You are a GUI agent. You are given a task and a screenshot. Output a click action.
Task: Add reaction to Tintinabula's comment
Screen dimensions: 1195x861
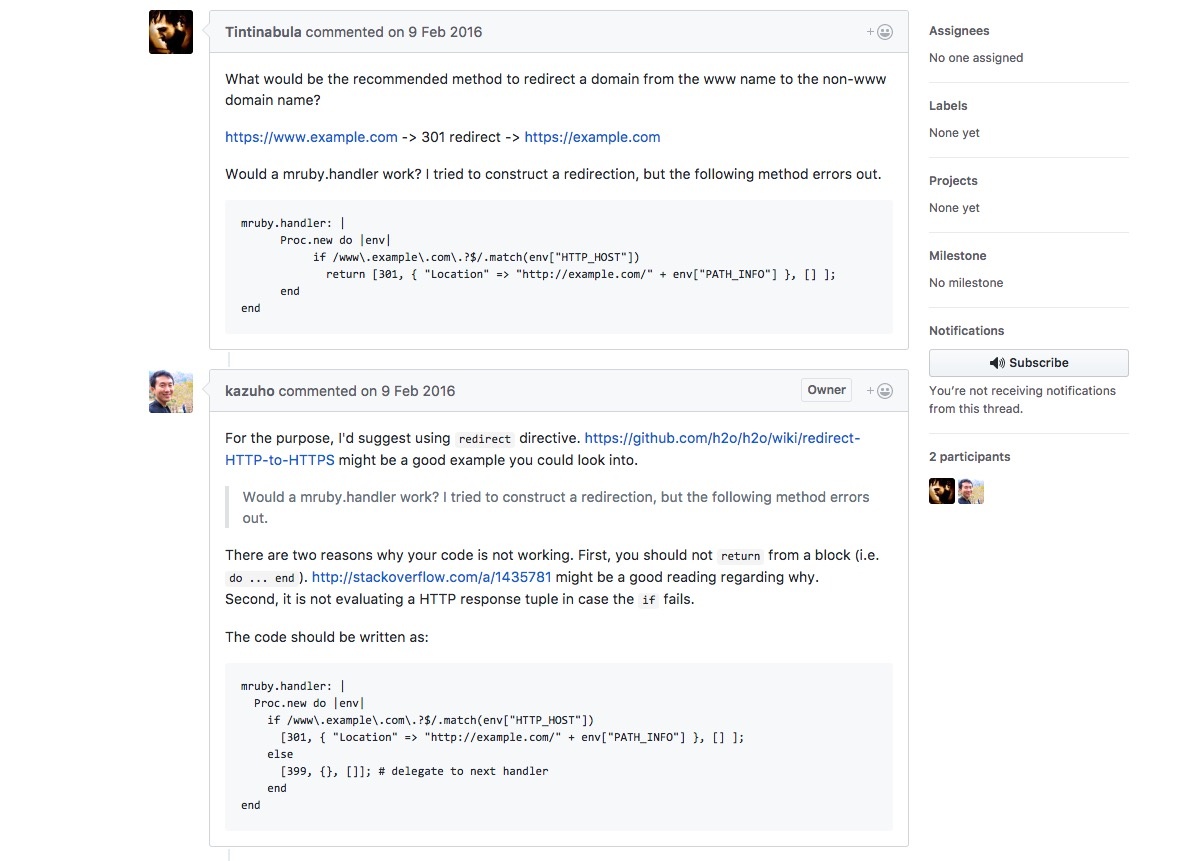(x=879, y=32)
